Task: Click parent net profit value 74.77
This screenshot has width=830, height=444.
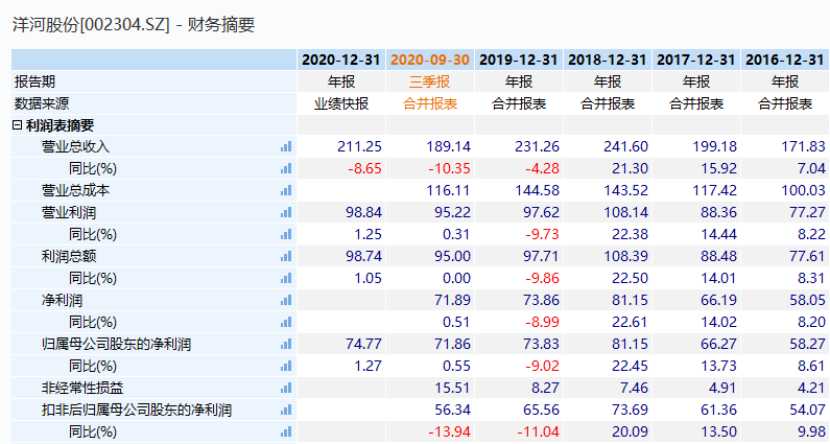Action: 364,345
